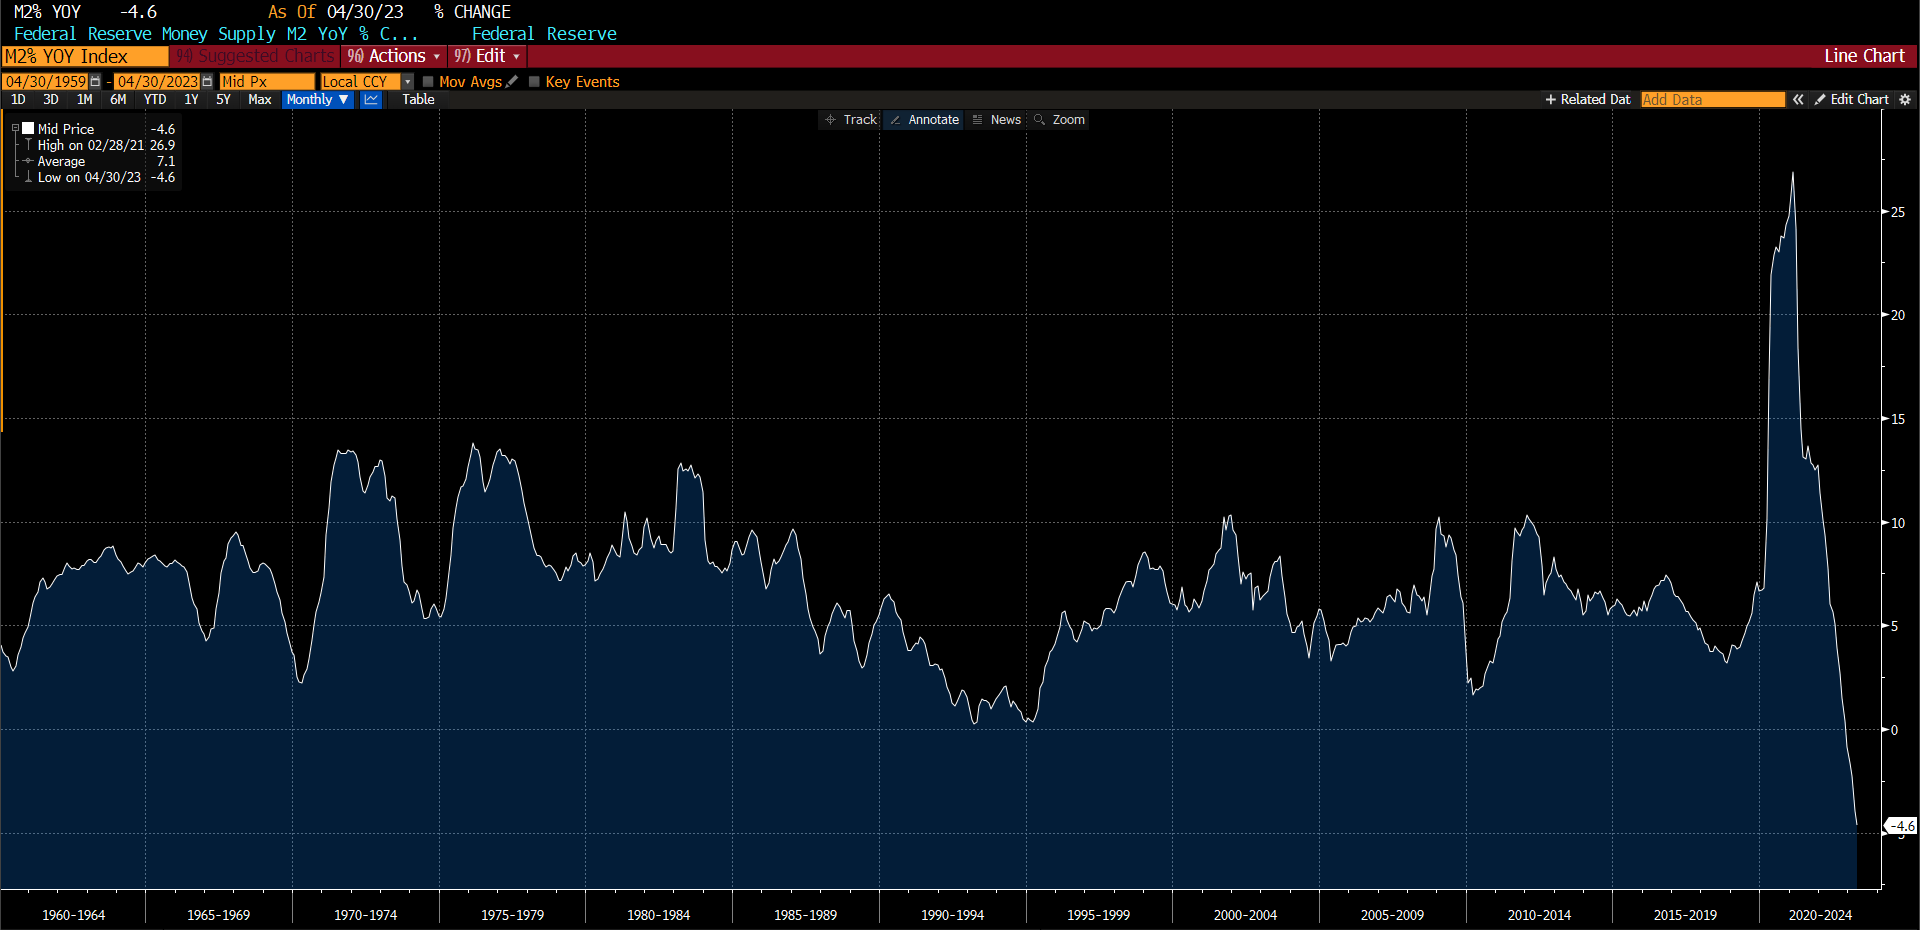Select the YTD range tab
Image resolution: width=1920 pixels, height=930 pixels.
[155, 100]
